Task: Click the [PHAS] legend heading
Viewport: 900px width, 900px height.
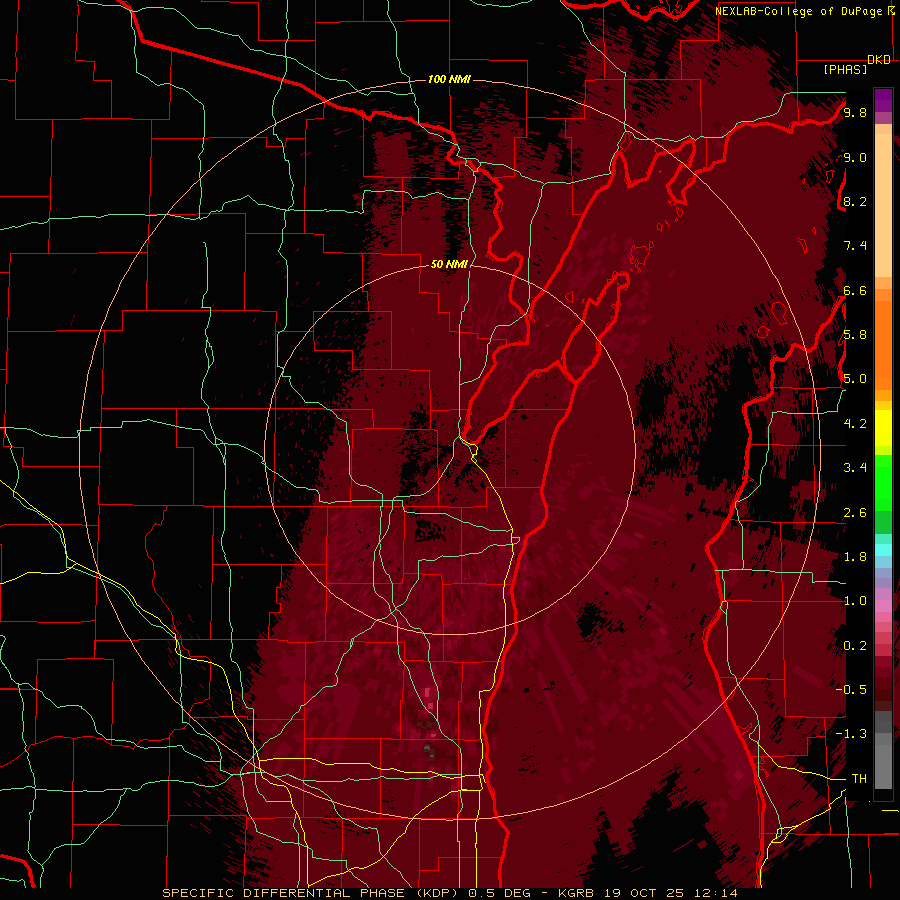Action: [x=845, y=69]
